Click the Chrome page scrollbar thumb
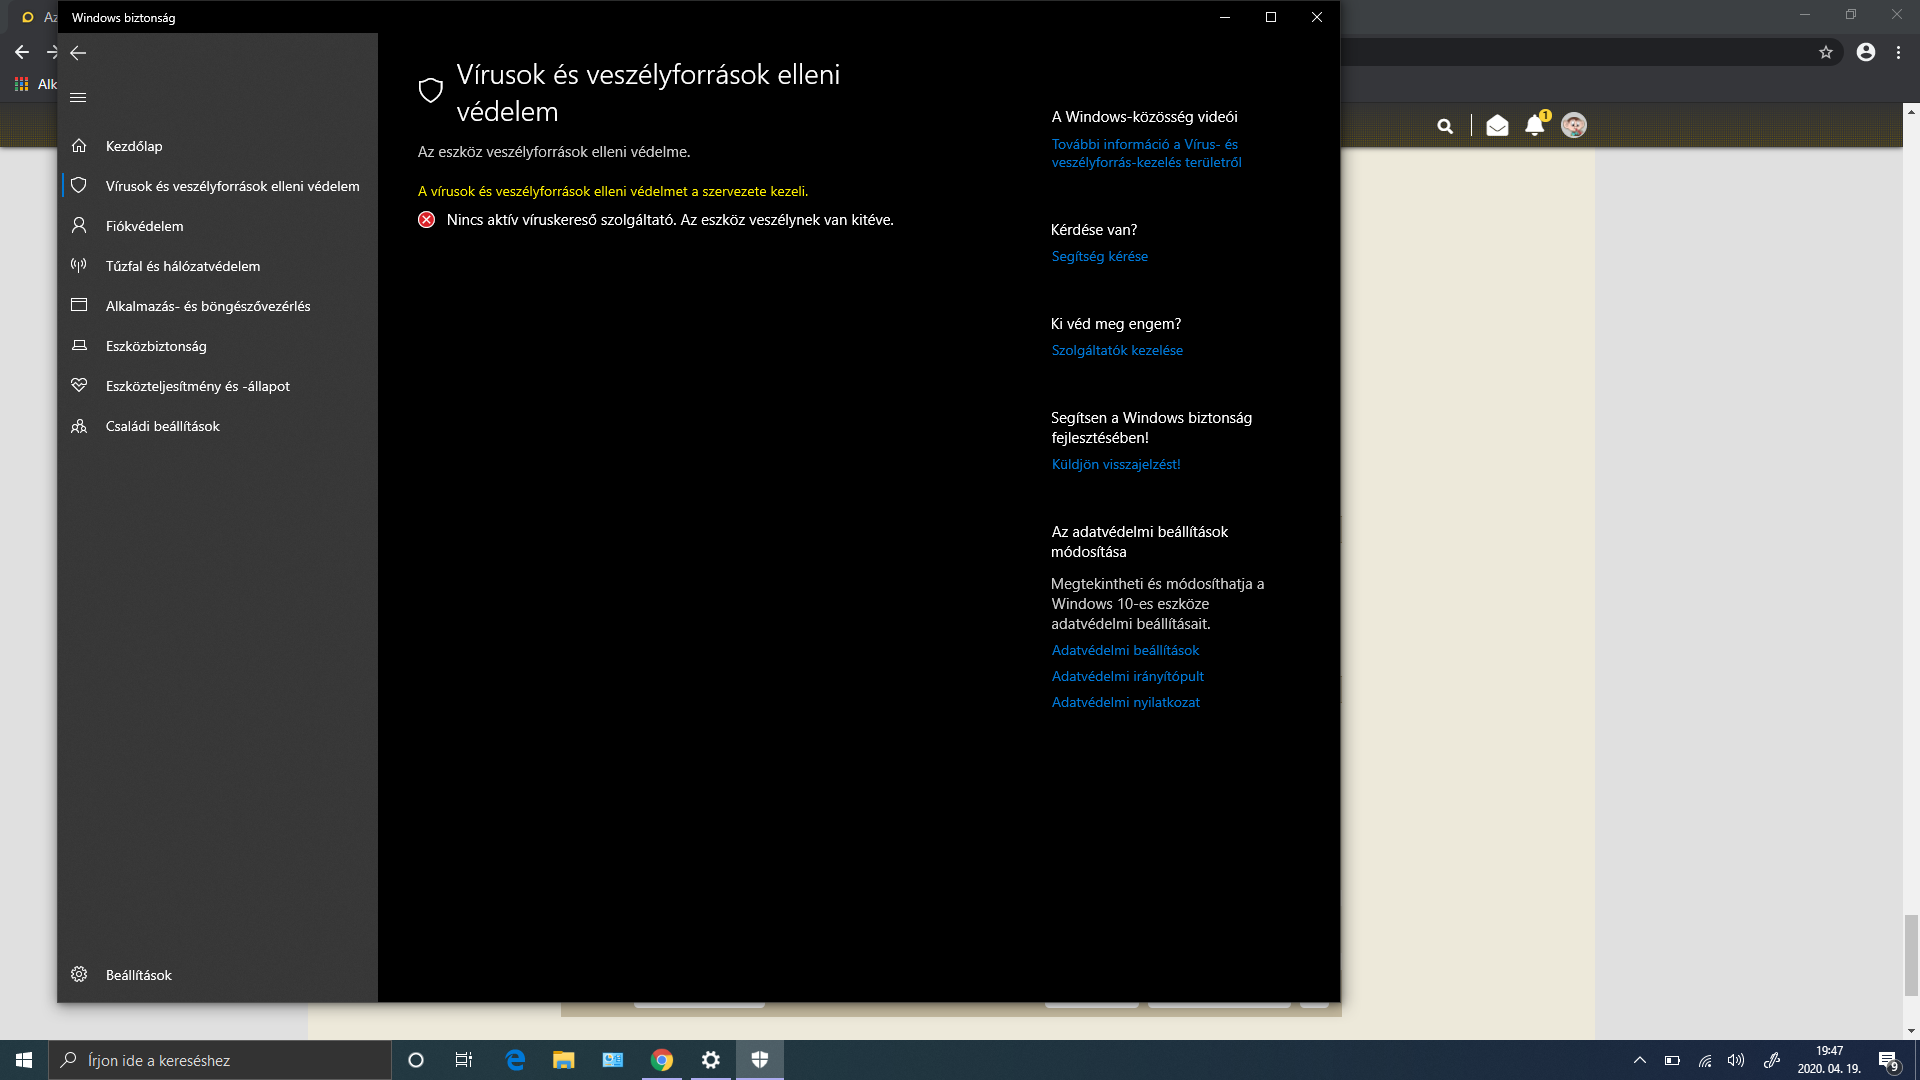Viewport: 1920px width, 1080px height. pos(1911,955)
